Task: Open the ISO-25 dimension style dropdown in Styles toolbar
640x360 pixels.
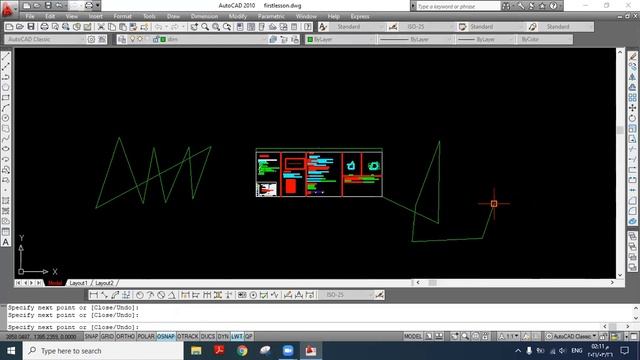Action: [x=427, y=27]
